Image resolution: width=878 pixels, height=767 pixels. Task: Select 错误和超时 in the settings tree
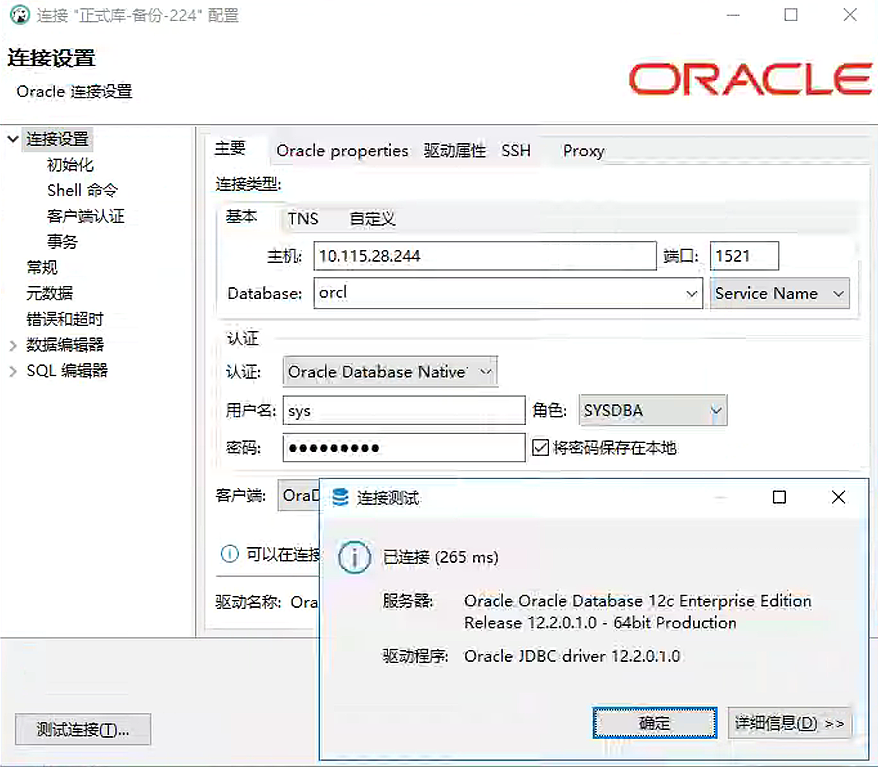(x=65, y=319)
